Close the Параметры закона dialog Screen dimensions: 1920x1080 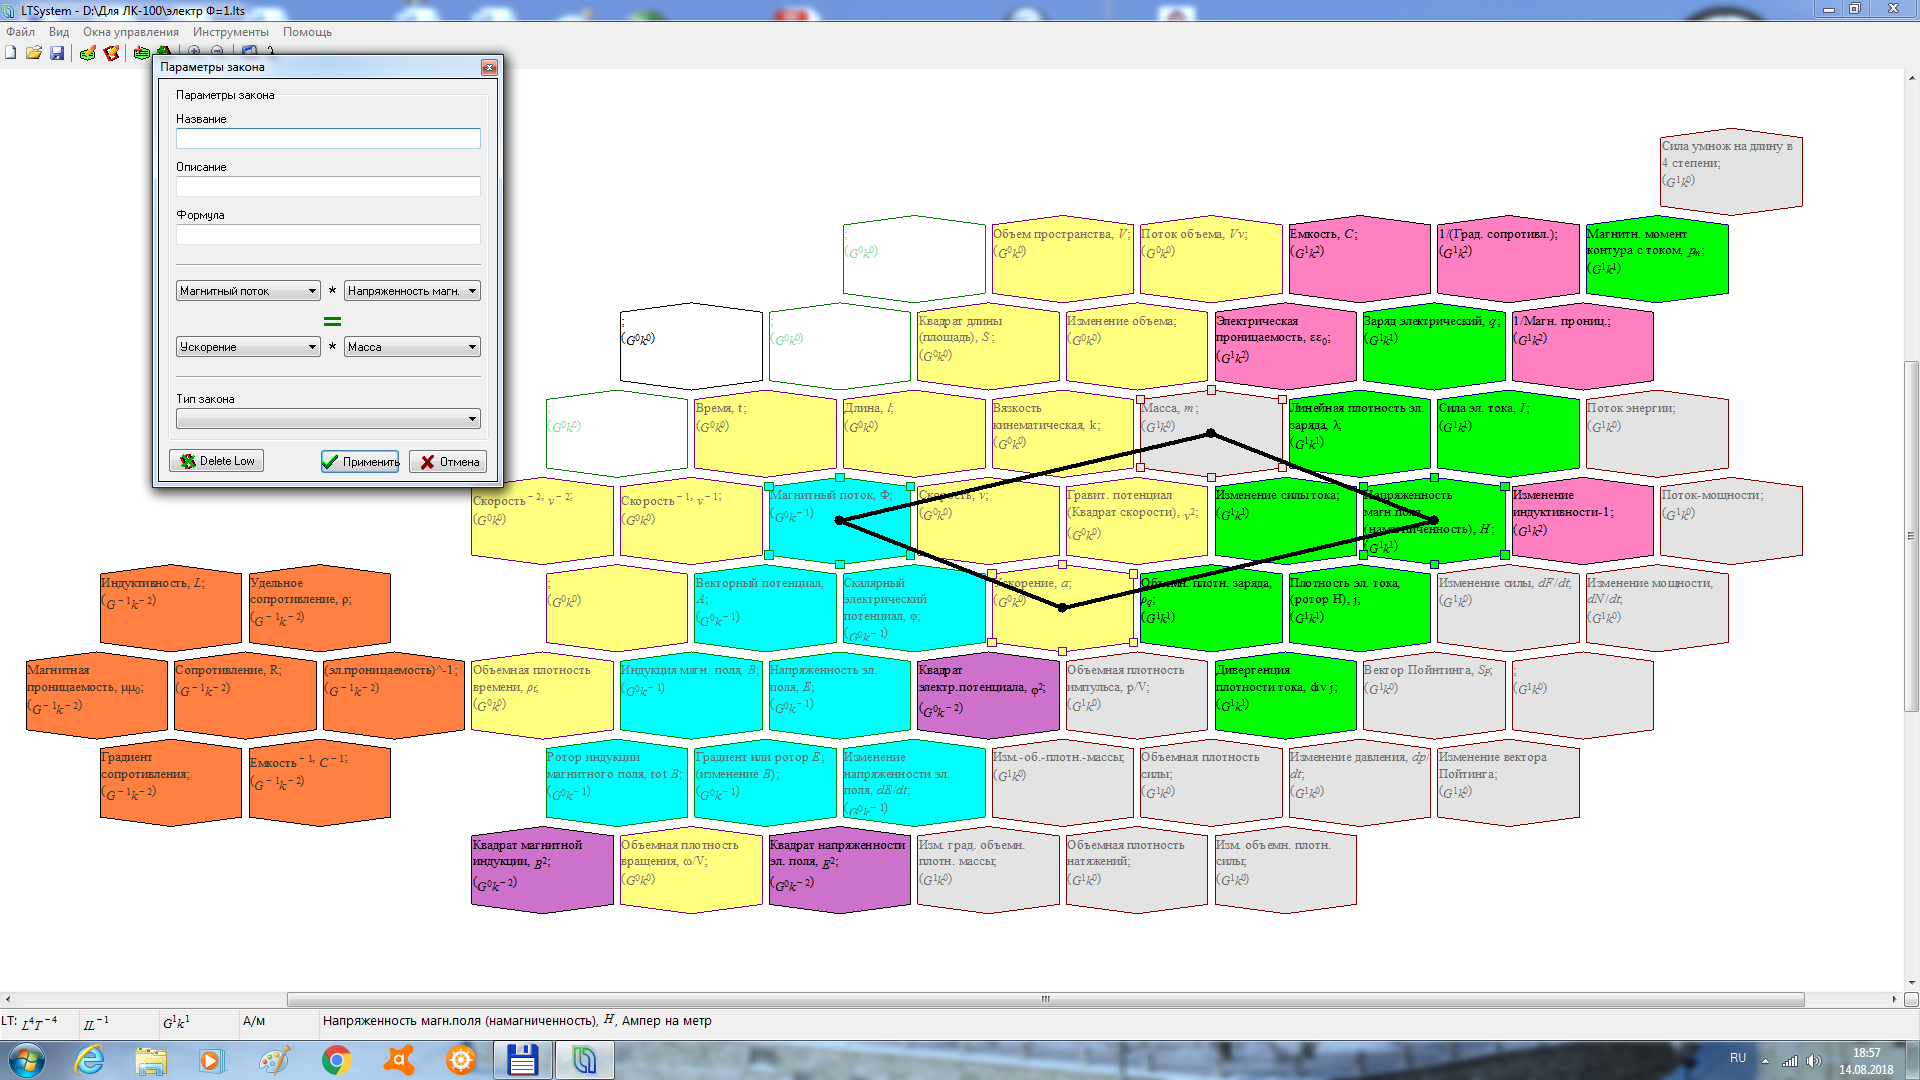coord(489,67)
